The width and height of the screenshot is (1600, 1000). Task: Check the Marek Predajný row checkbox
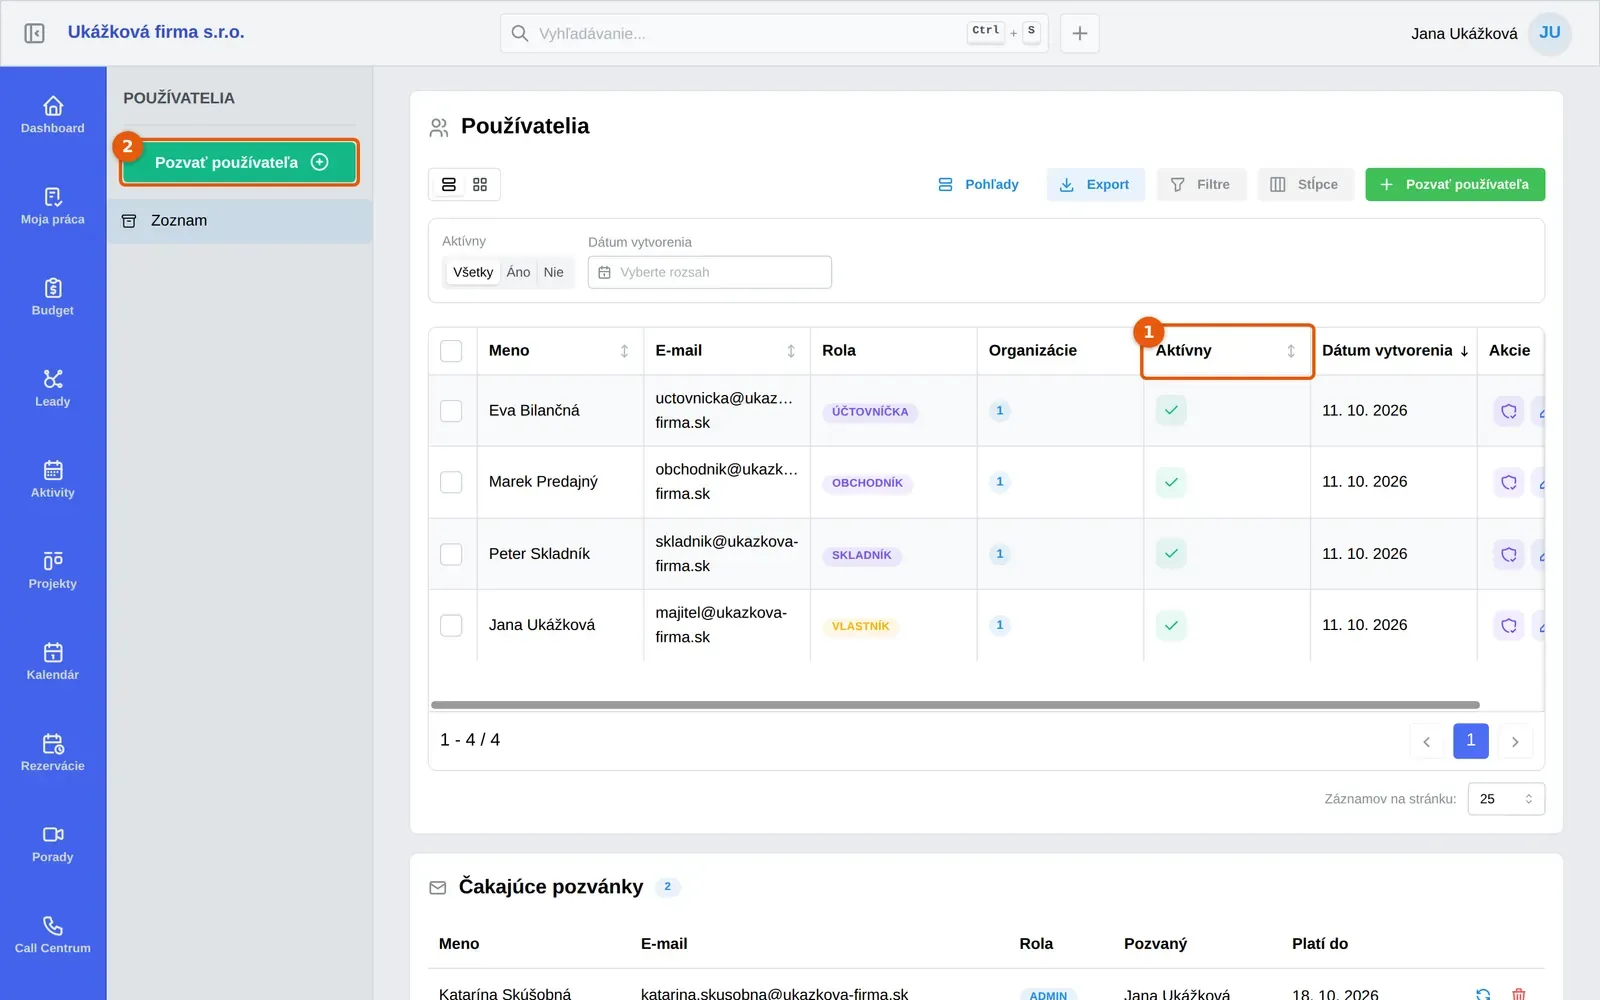452,482
